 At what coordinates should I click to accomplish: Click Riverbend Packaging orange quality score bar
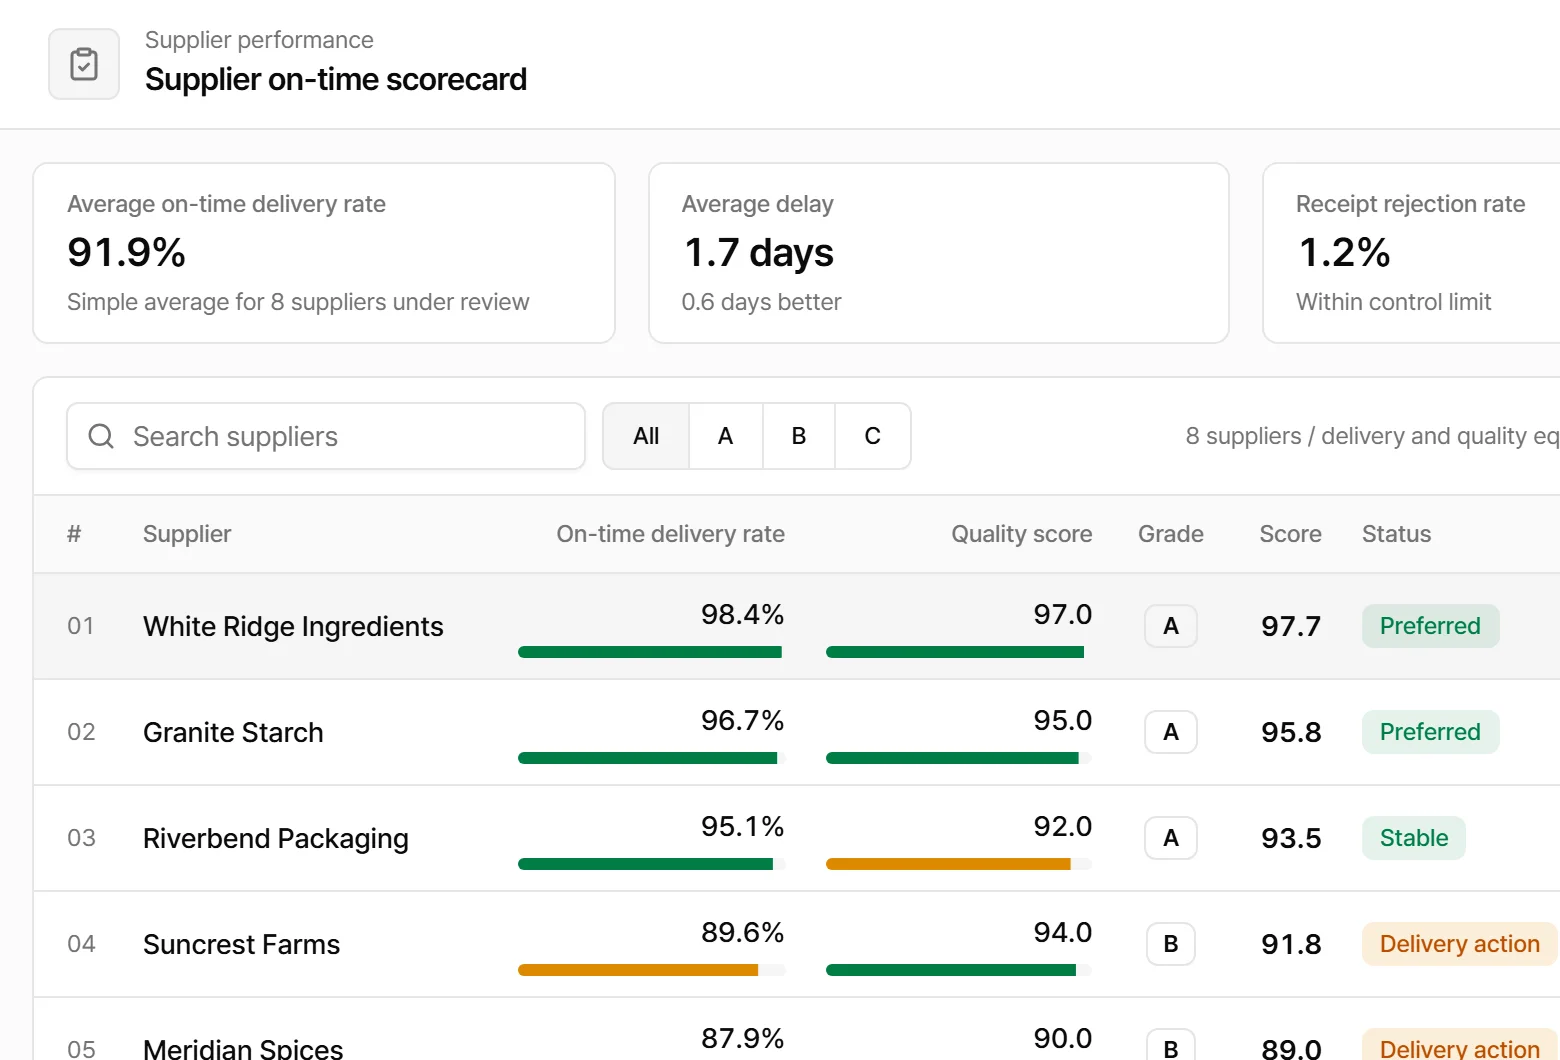(x=948, y=864)
